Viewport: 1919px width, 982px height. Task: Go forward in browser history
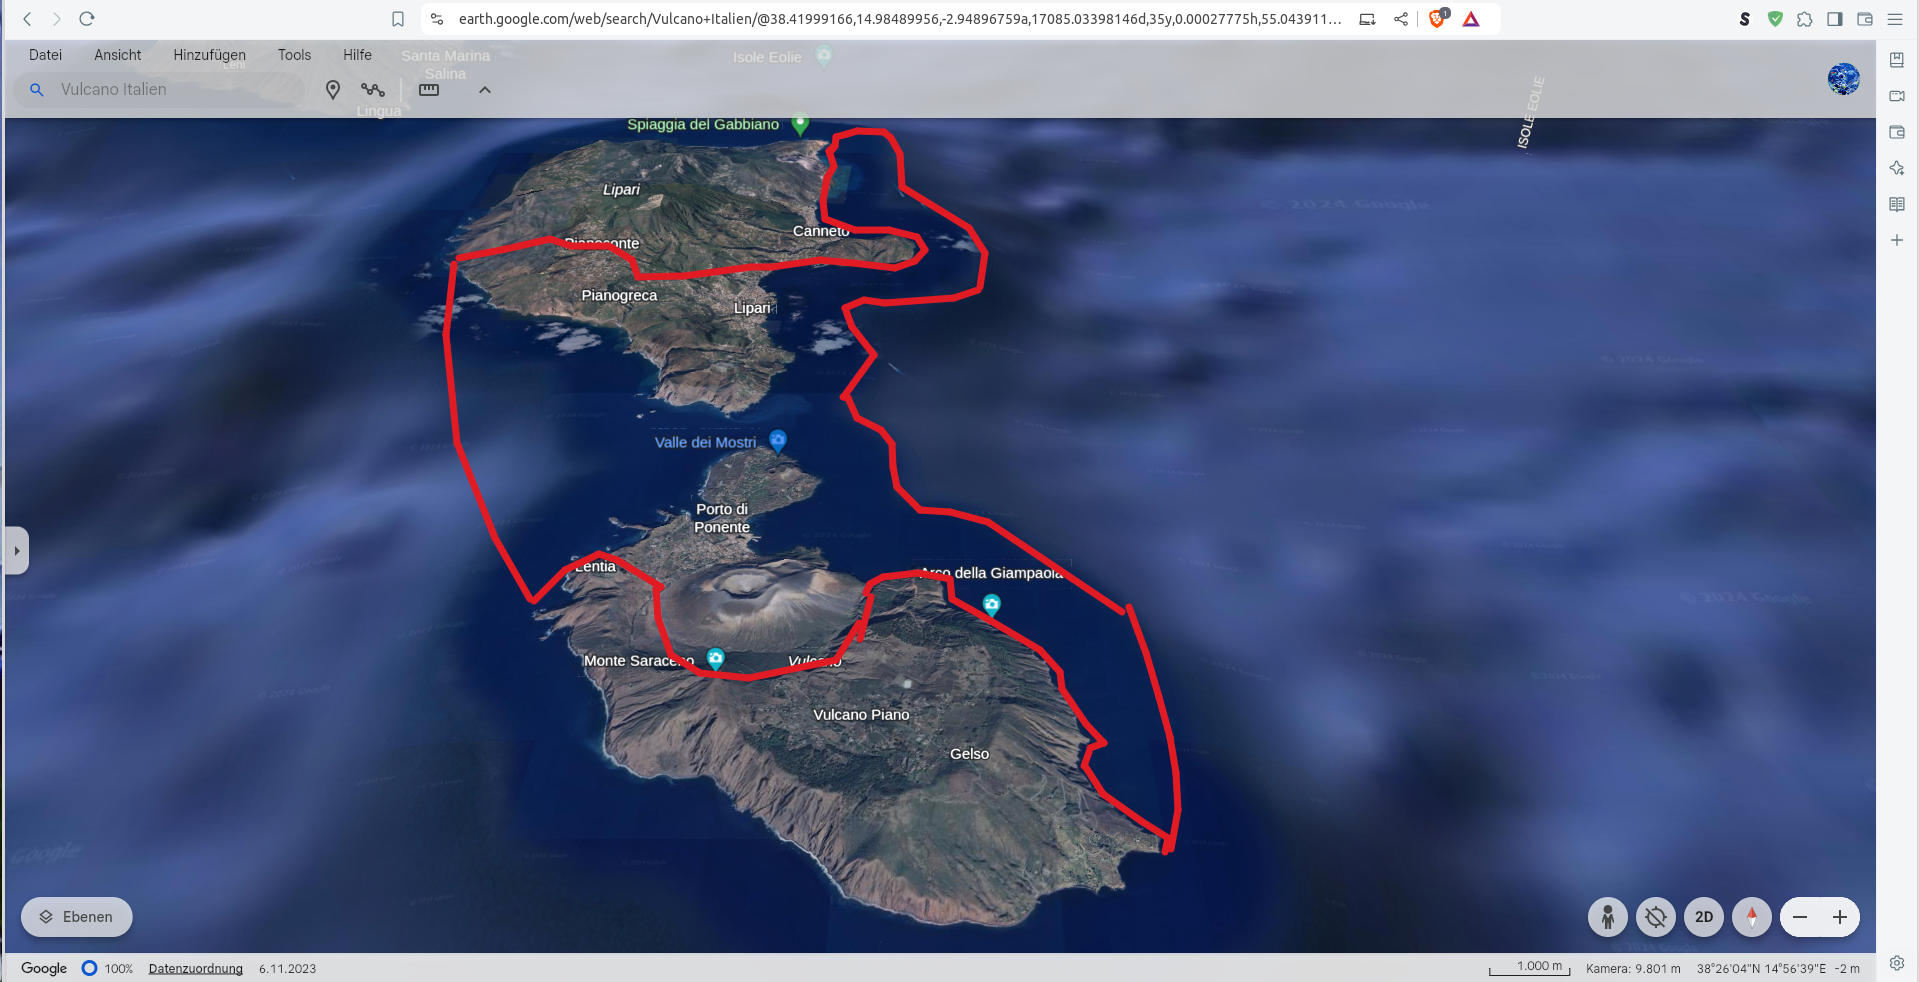point(56,19)
